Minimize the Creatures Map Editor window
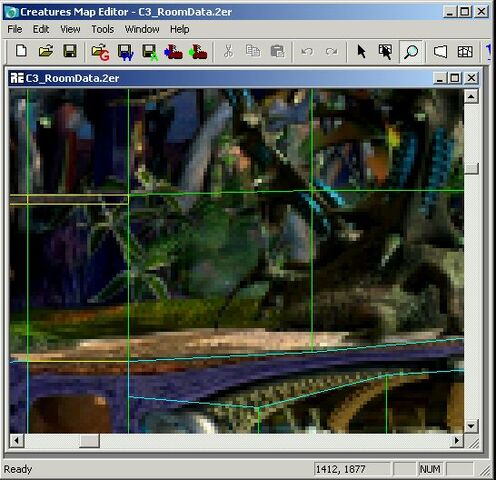The width and height of the screenshot is (496, 480). point(450,12)
